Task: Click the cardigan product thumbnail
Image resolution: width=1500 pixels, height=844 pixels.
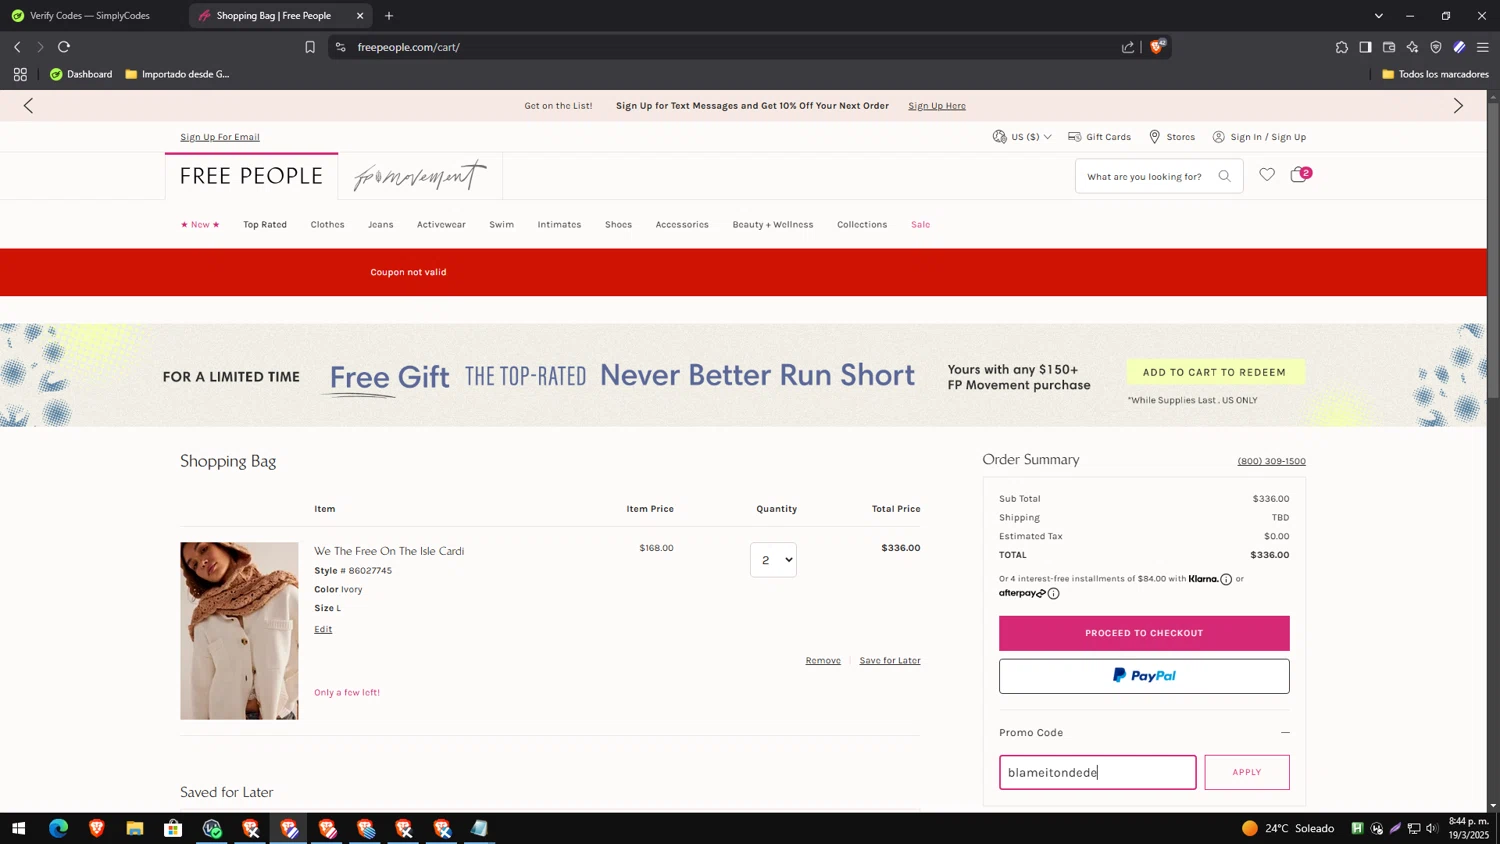Action: (x=239, y=631)
